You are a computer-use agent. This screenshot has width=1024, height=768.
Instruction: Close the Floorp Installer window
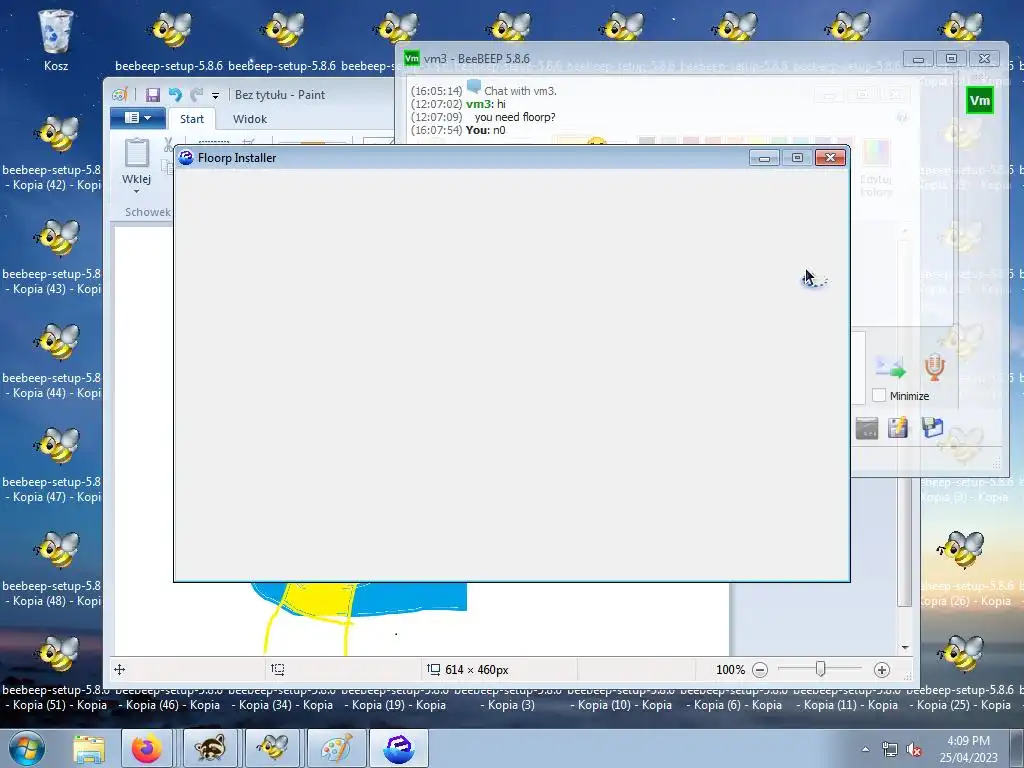pyautogui.click(x=830, y=157)
